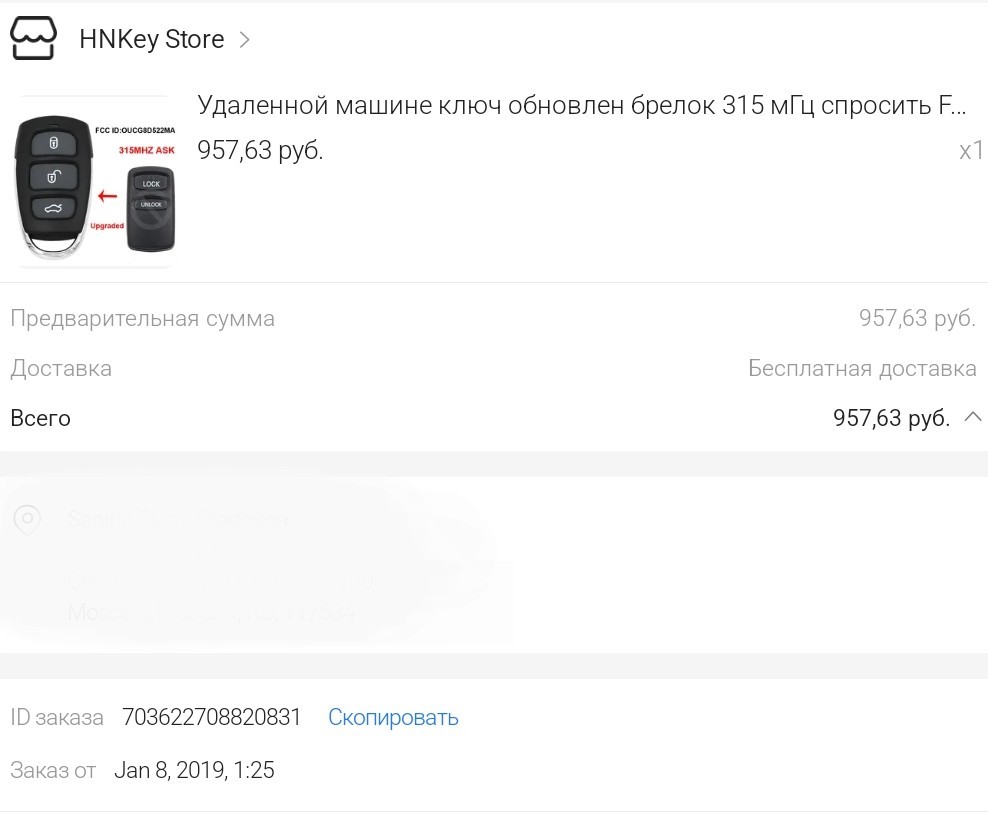
Task: Click the order number 703622708820831
Action: 211,717
